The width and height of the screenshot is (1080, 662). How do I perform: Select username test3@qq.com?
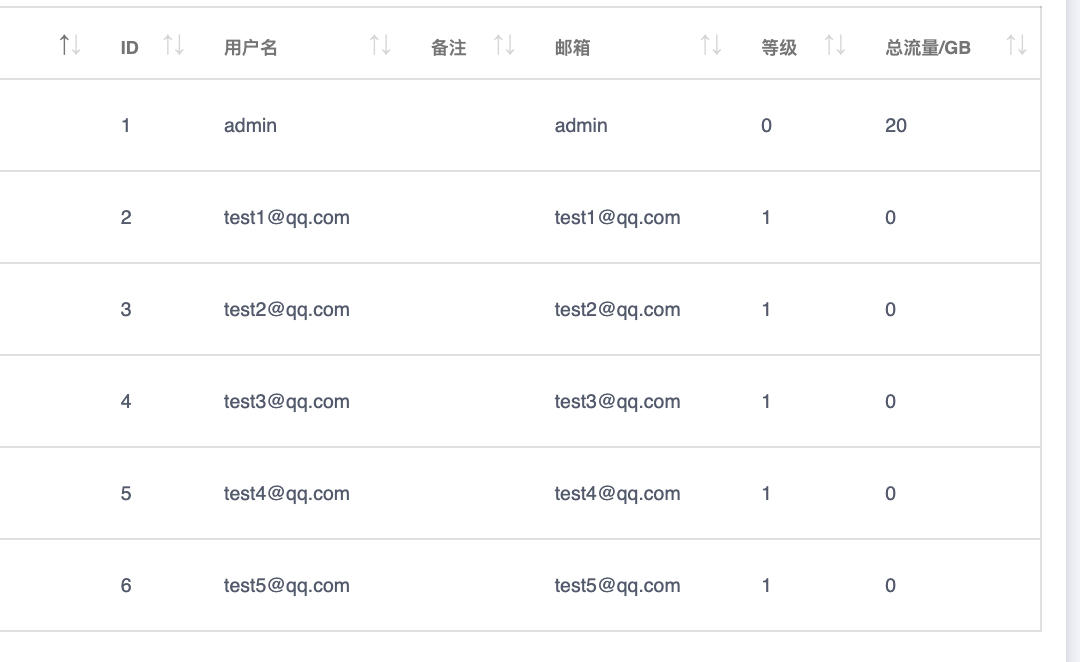pyautogui.click(x=287, y=402)
